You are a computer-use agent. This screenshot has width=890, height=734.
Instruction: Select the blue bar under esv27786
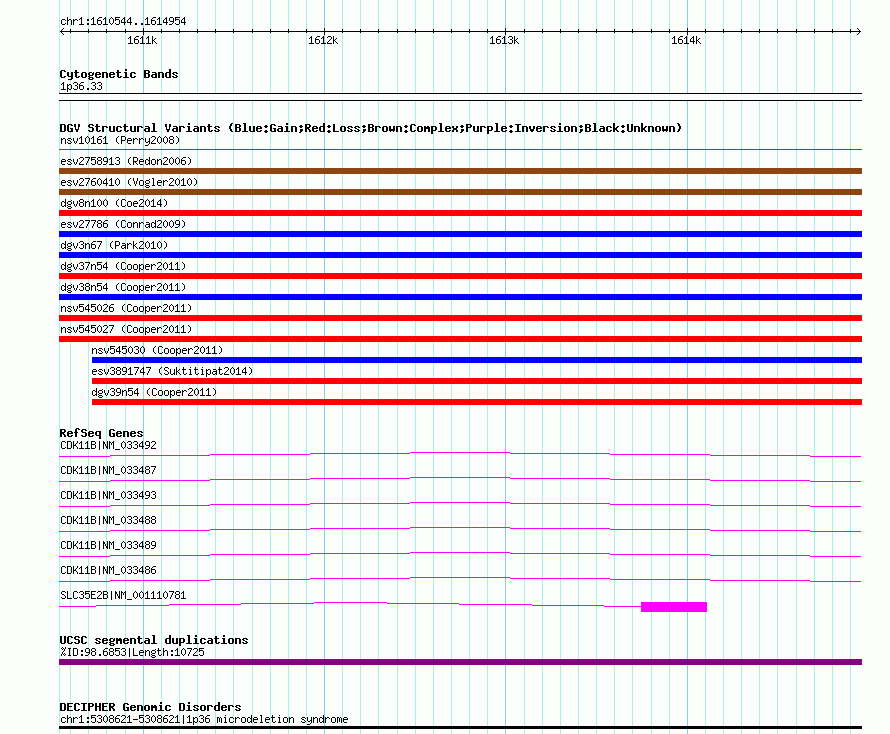tap(460, 234)
